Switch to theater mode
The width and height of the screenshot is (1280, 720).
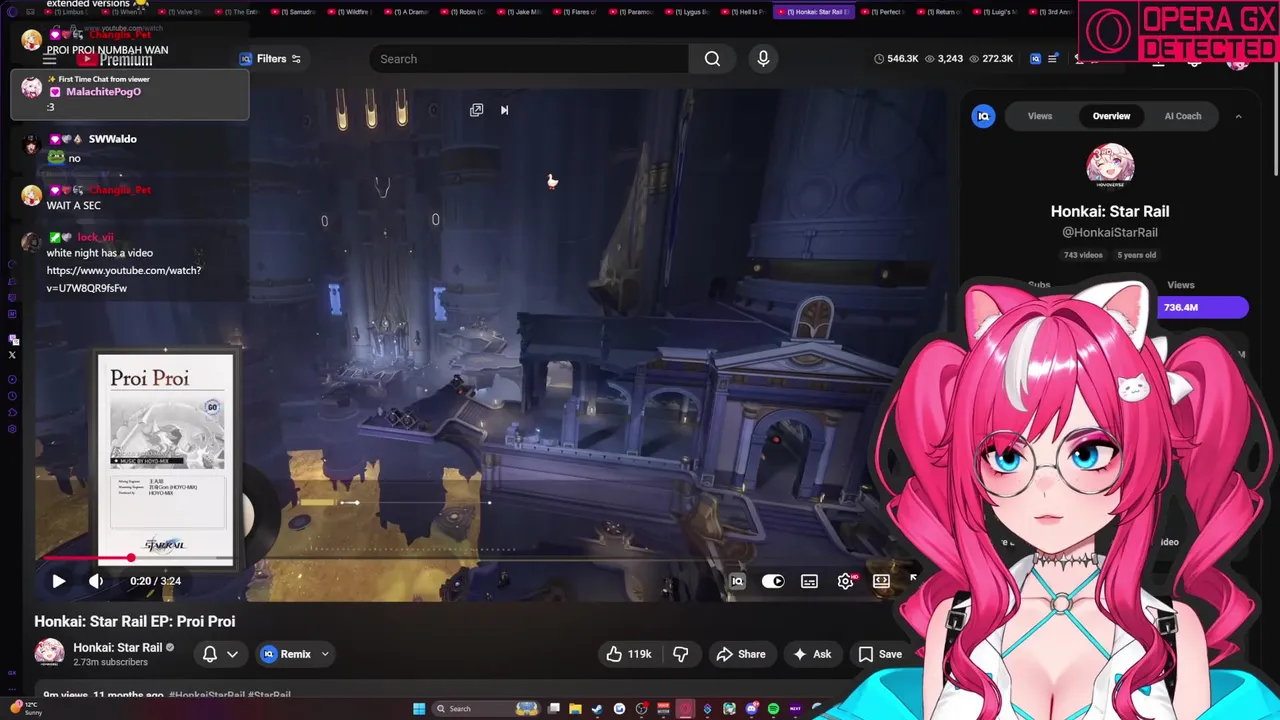(881, 581)
